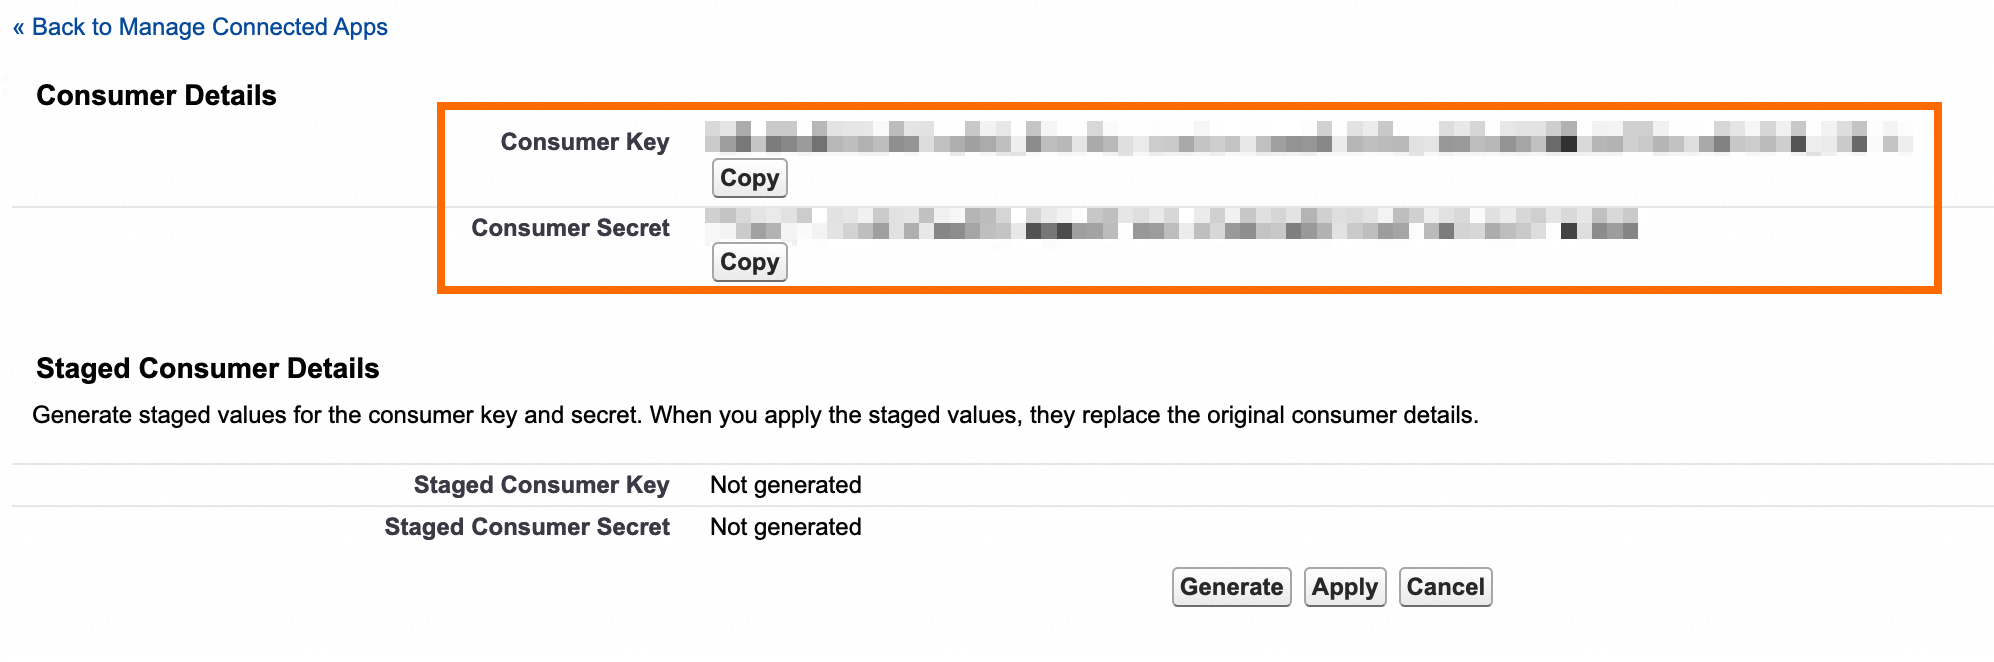Click the Staged Consumer Key label
1994x662 pixels.
541,485
